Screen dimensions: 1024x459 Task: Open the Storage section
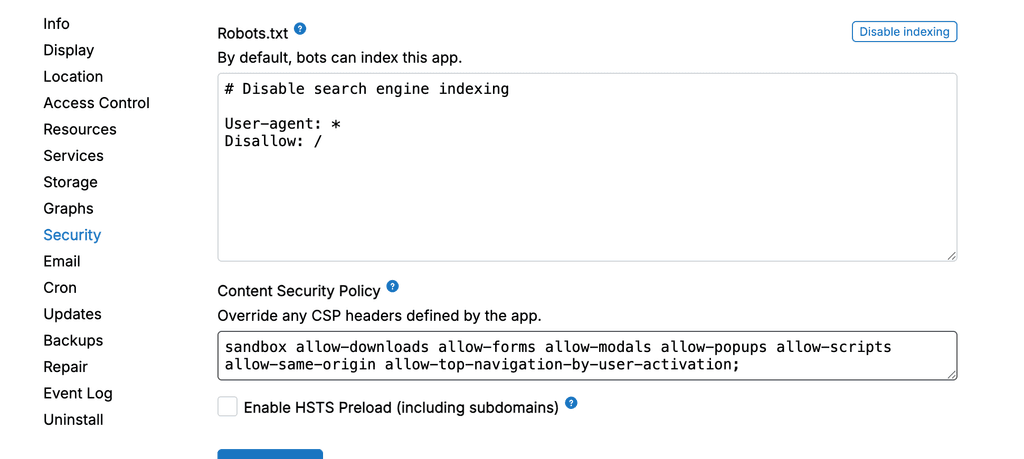pyautogui.click(x=70, y=182)
